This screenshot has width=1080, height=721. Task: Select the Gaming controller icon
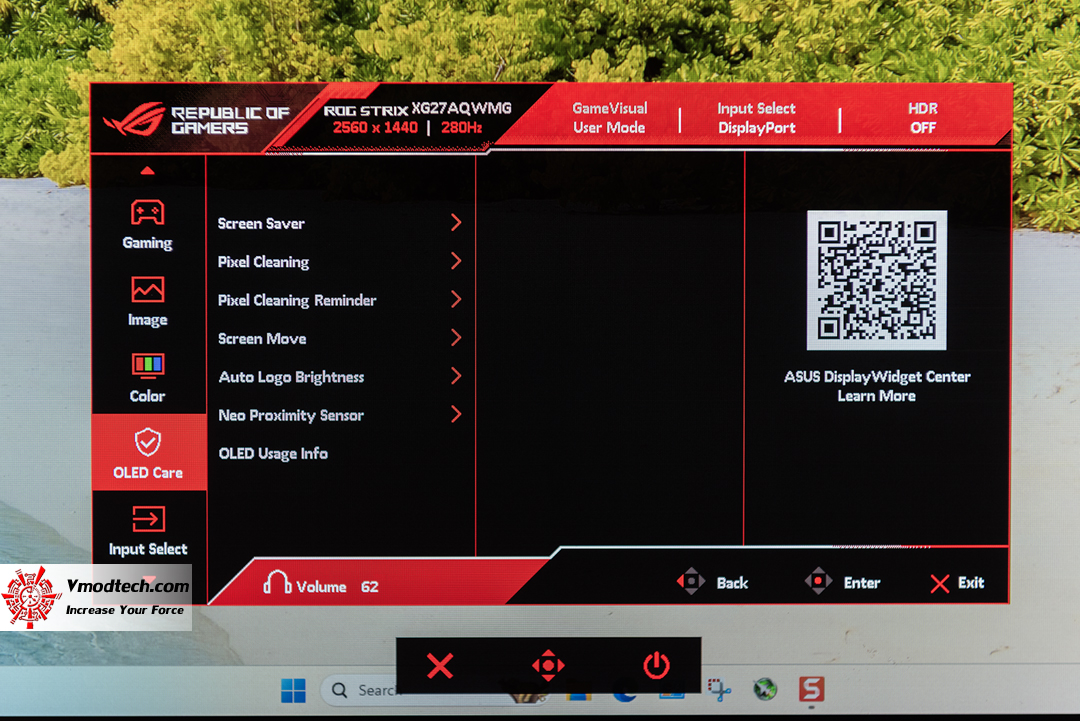click(147, 213)
